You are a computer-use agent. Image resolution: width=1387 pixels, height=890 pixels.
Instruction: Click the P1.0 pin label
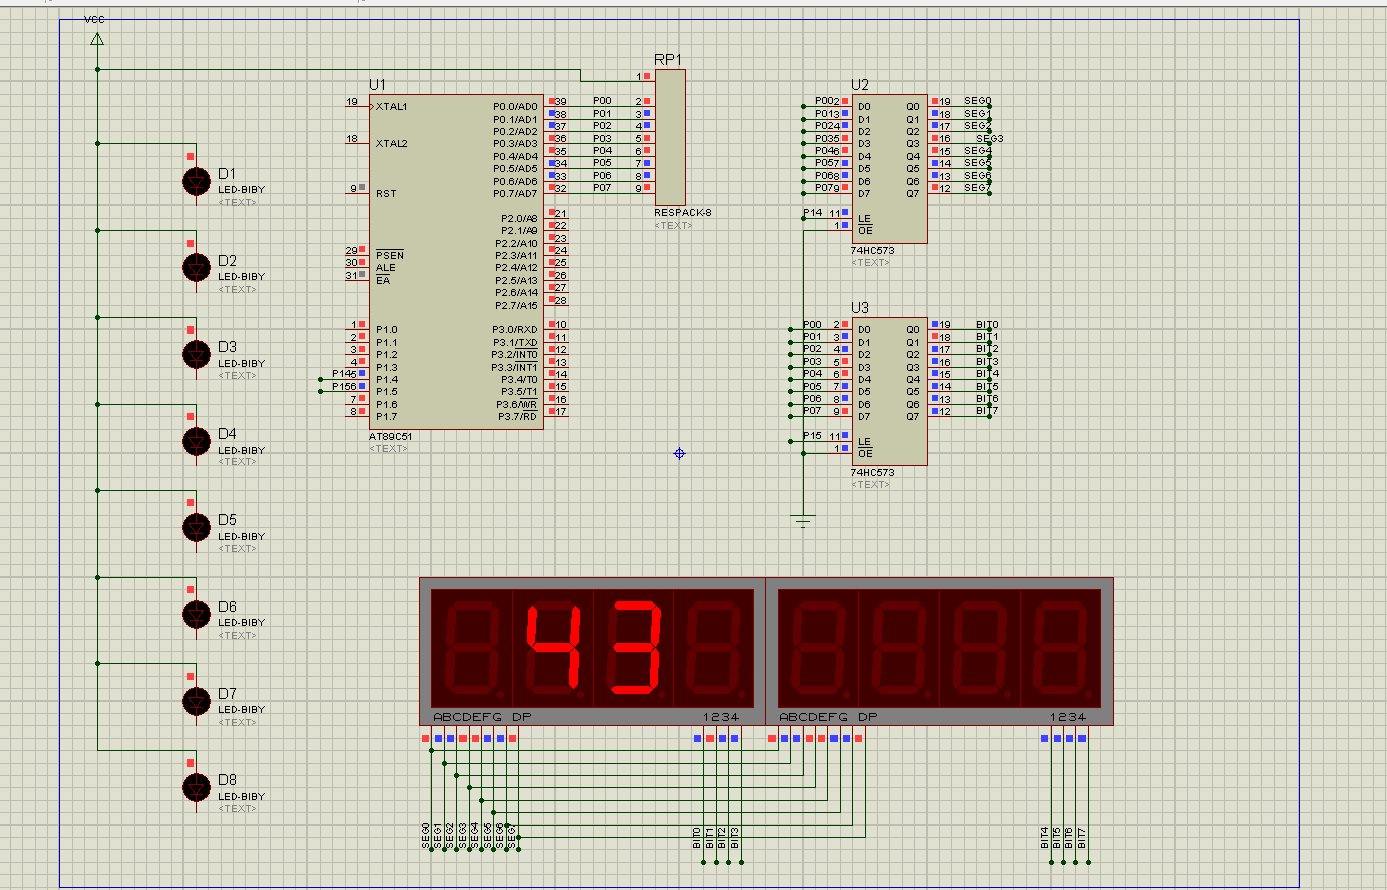coord(386,330)
